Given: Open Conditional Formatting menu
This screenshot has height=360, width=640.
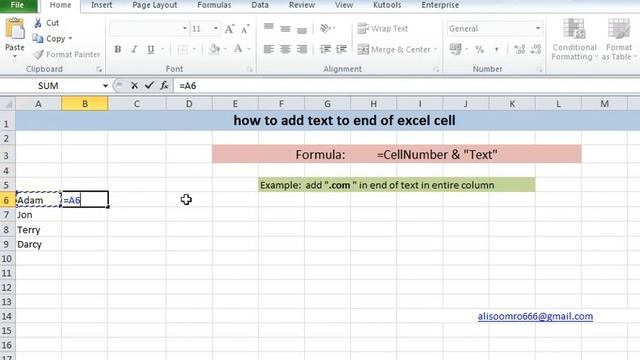Looking at the screenshot, I should pos(574,40).
